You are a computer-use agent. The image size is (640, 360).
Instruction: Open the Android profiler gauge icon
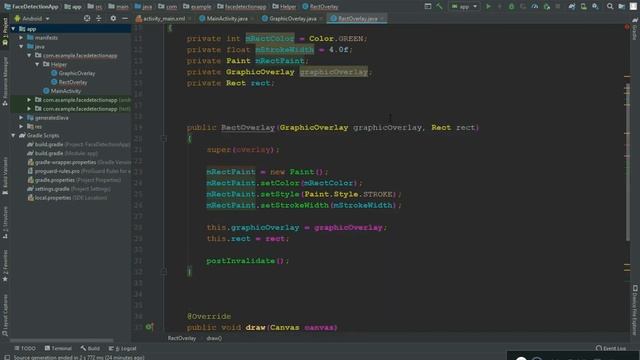pos(535,7)
